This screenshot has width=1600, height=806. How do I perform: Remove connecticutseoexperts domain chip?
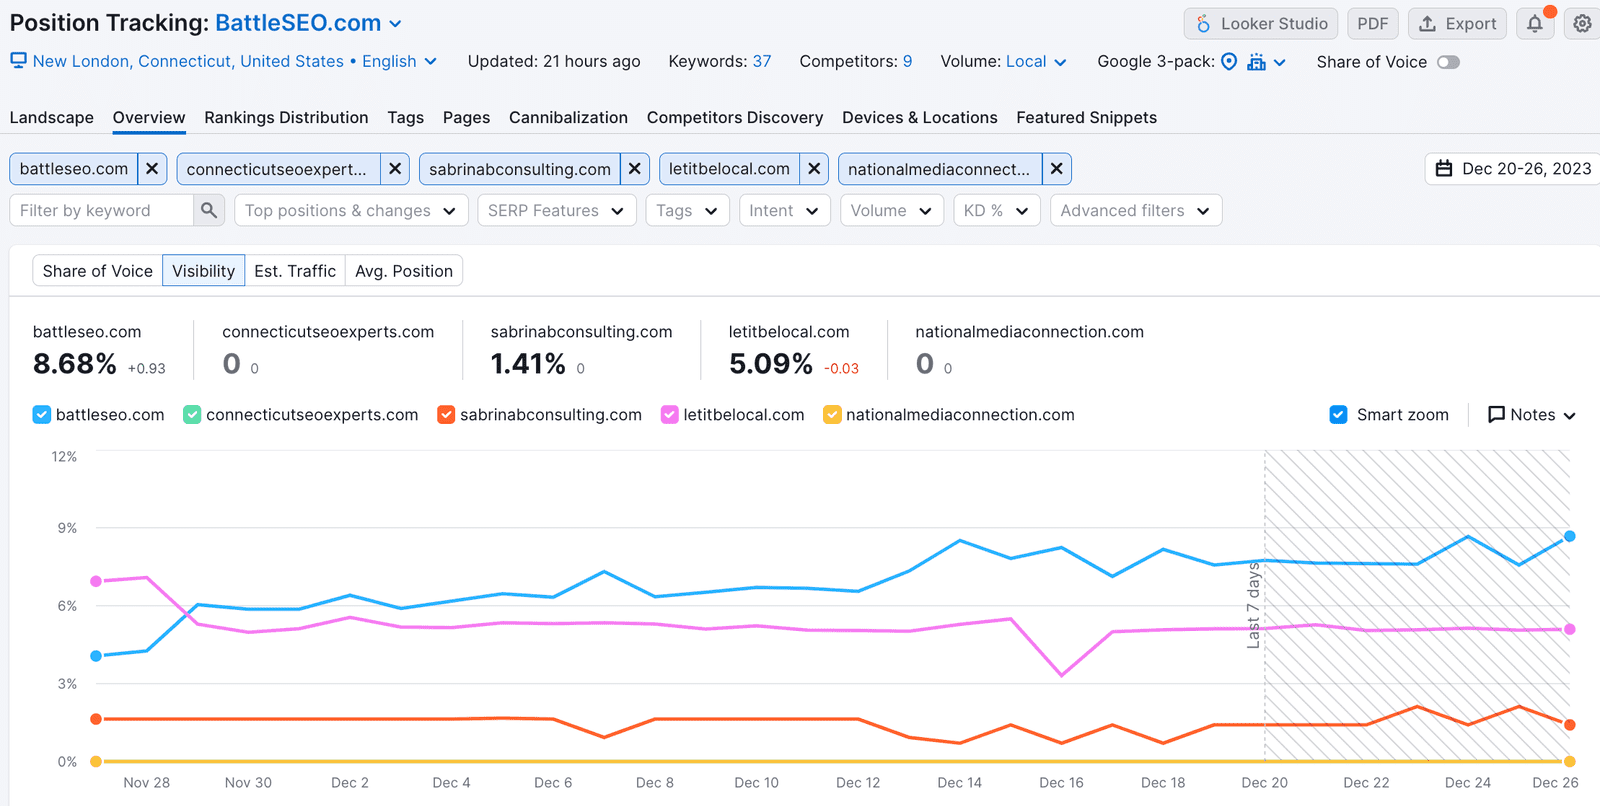[x=395, y=169]
